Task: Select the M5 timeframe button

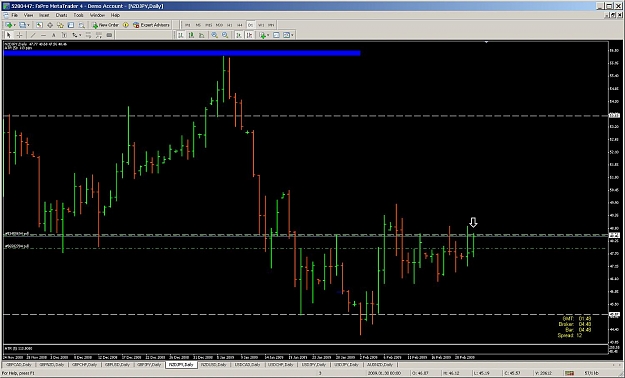Action: (198, 25)
